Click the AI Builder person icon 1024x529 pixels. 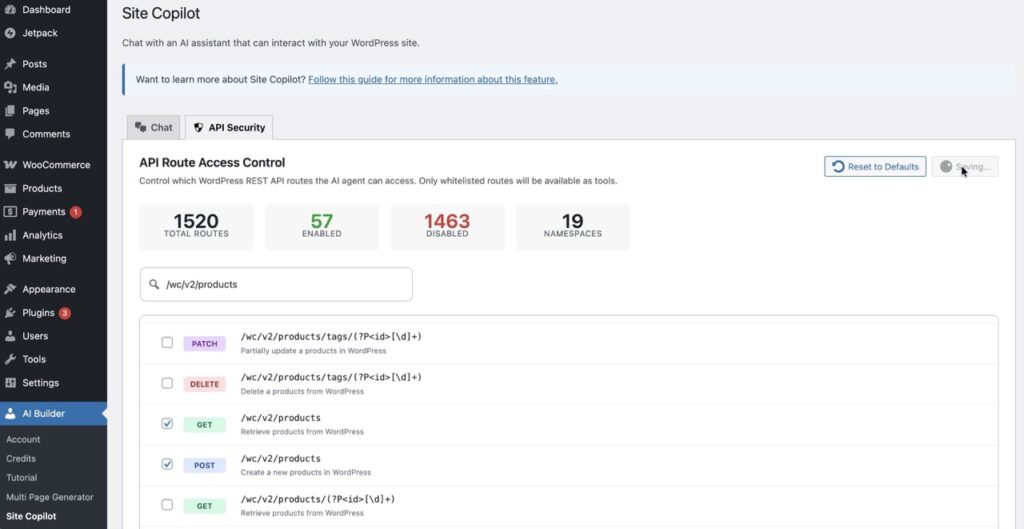click(x=10, y=413)
